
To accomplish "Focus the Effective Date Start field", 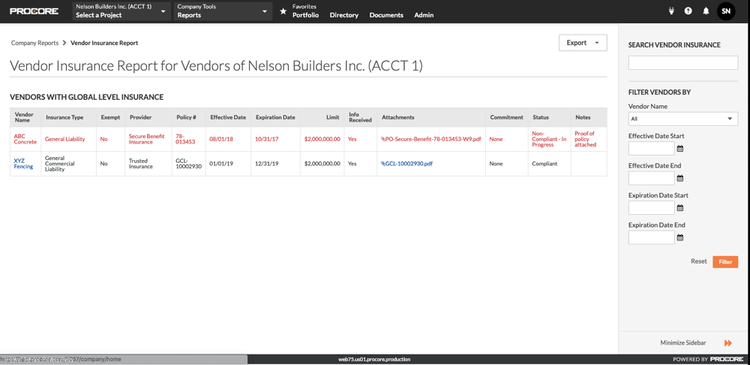I will click(651, 149).
